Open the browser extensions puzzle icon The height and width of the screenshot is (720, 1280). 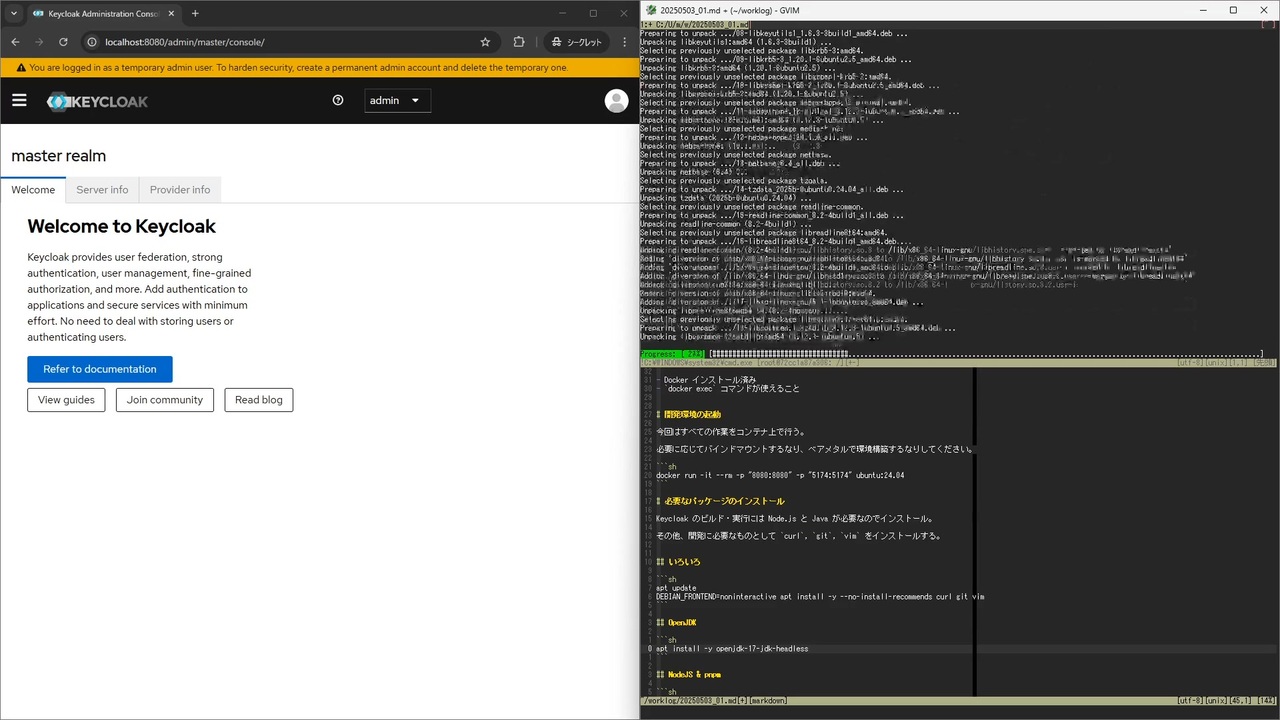519,42
